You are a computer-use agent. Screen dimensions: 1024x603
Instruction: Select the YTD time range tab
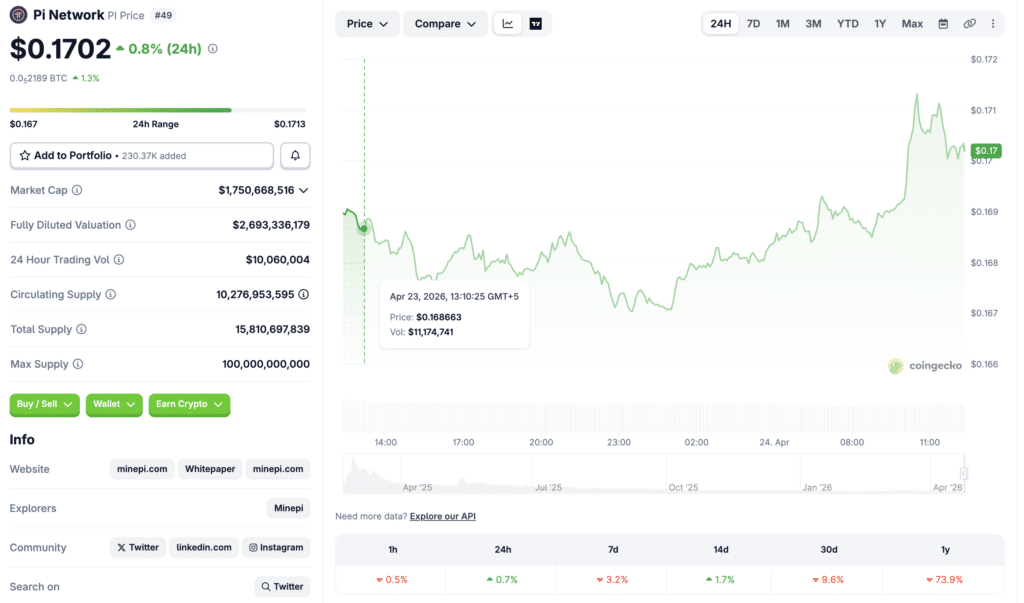(847, 23)
